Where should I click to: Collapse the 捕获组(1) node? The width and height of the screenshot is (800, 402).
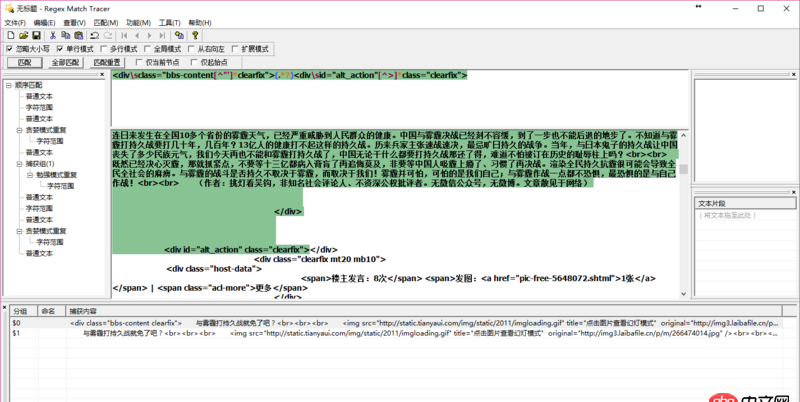[x=19, y=164]
